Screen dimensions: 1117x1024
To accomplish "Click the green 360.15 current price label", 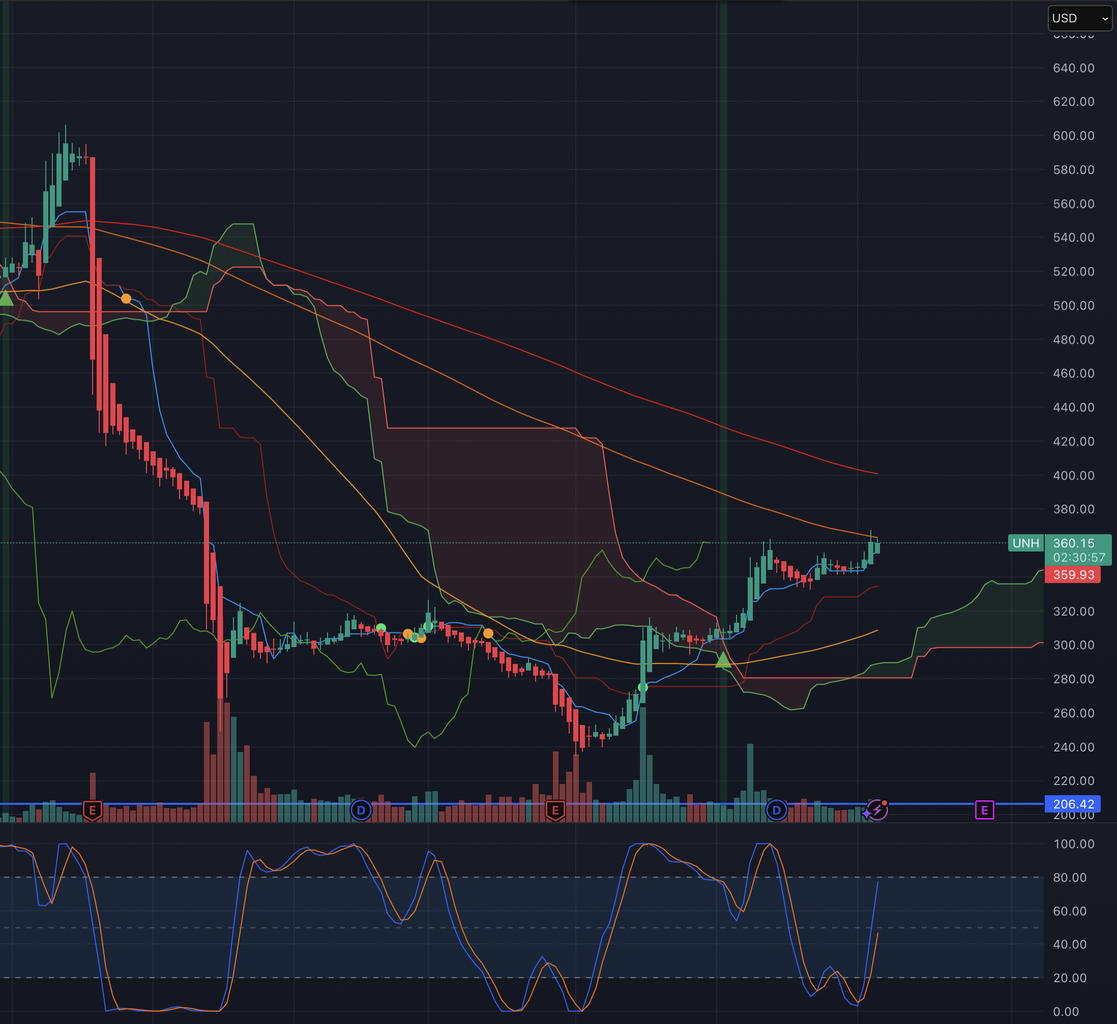I will [1077, 544].
